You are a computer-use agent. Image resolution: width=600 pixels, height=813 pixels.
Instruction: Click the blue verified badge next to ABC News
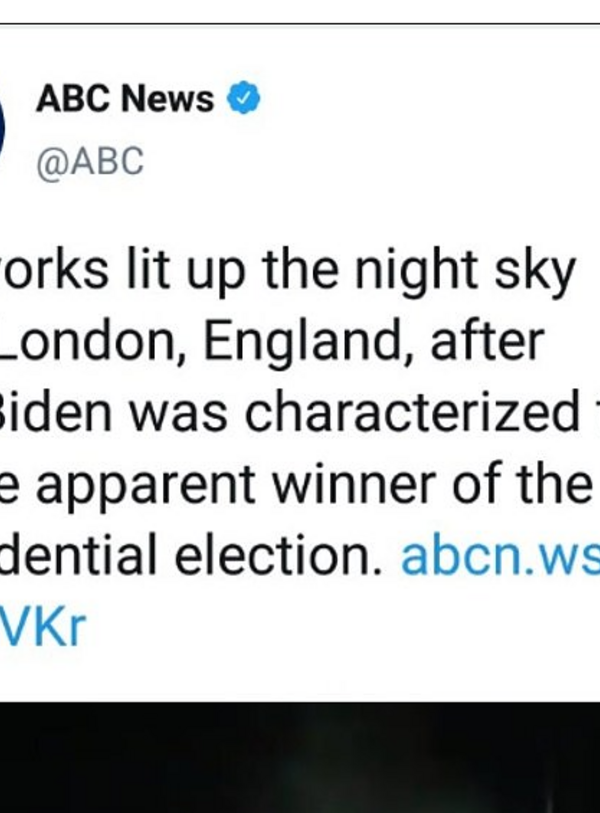coord(244,99)
